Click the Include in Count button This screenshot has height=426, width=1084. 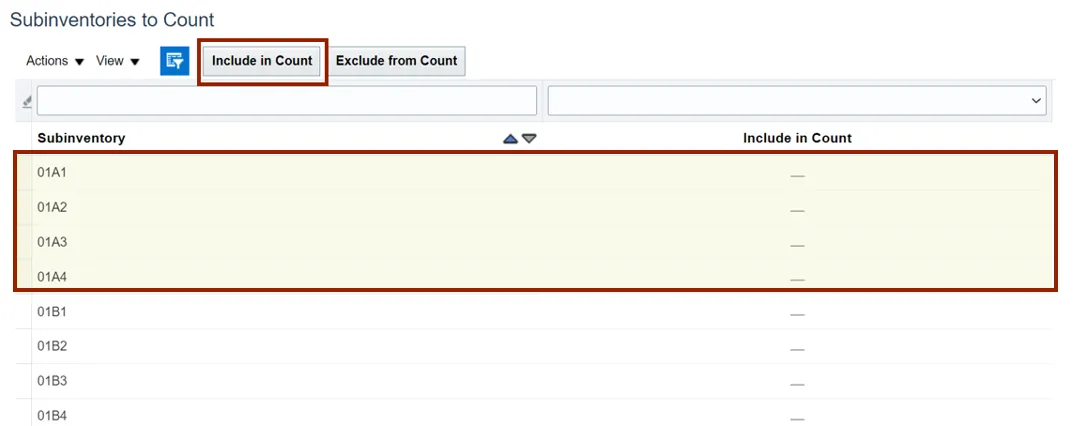(x=262, y=61)
